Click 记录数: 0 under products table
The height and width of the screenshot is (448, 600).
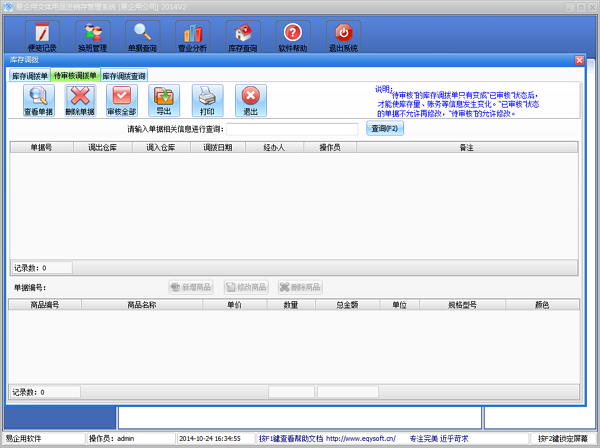(28, 392)
